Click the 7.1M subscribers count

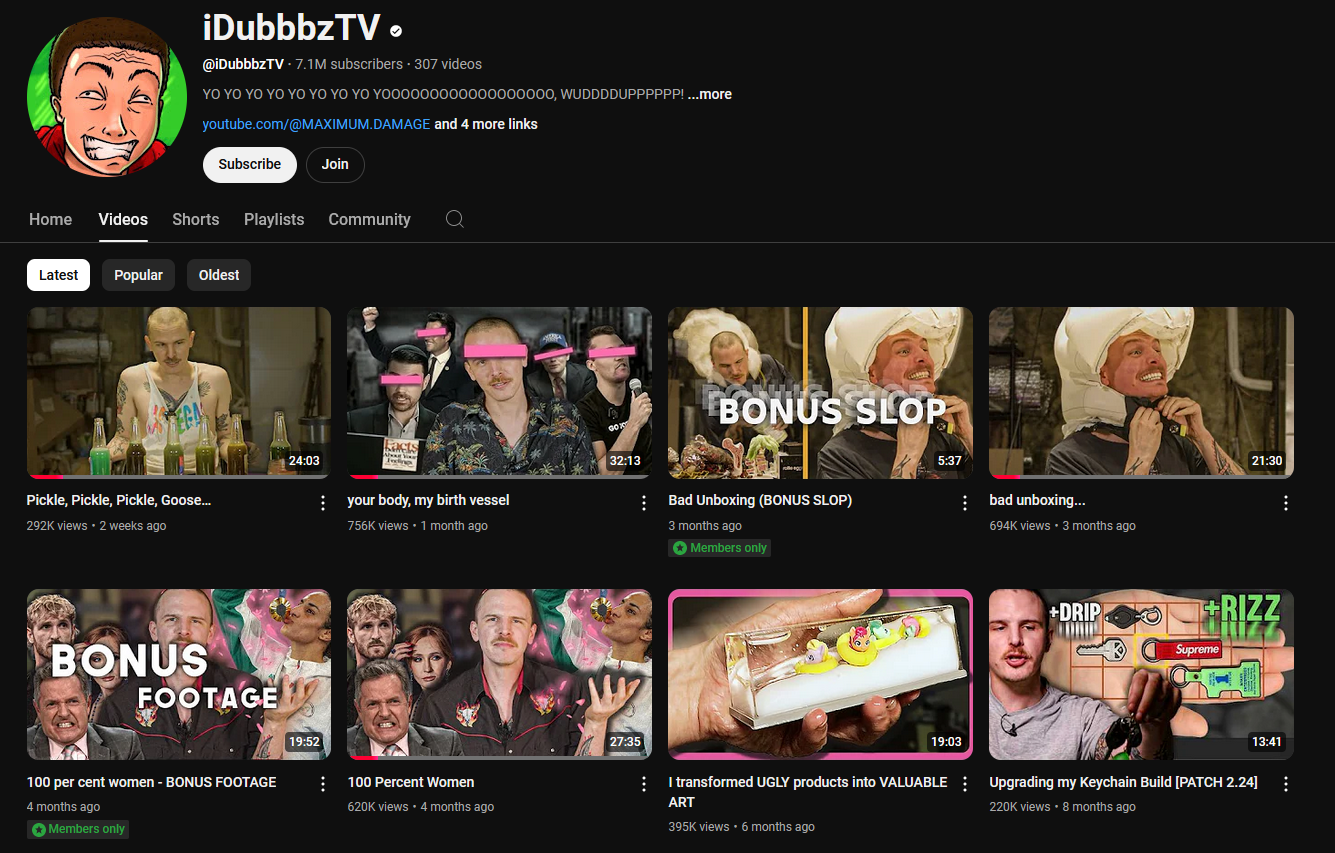click(349, 64)
